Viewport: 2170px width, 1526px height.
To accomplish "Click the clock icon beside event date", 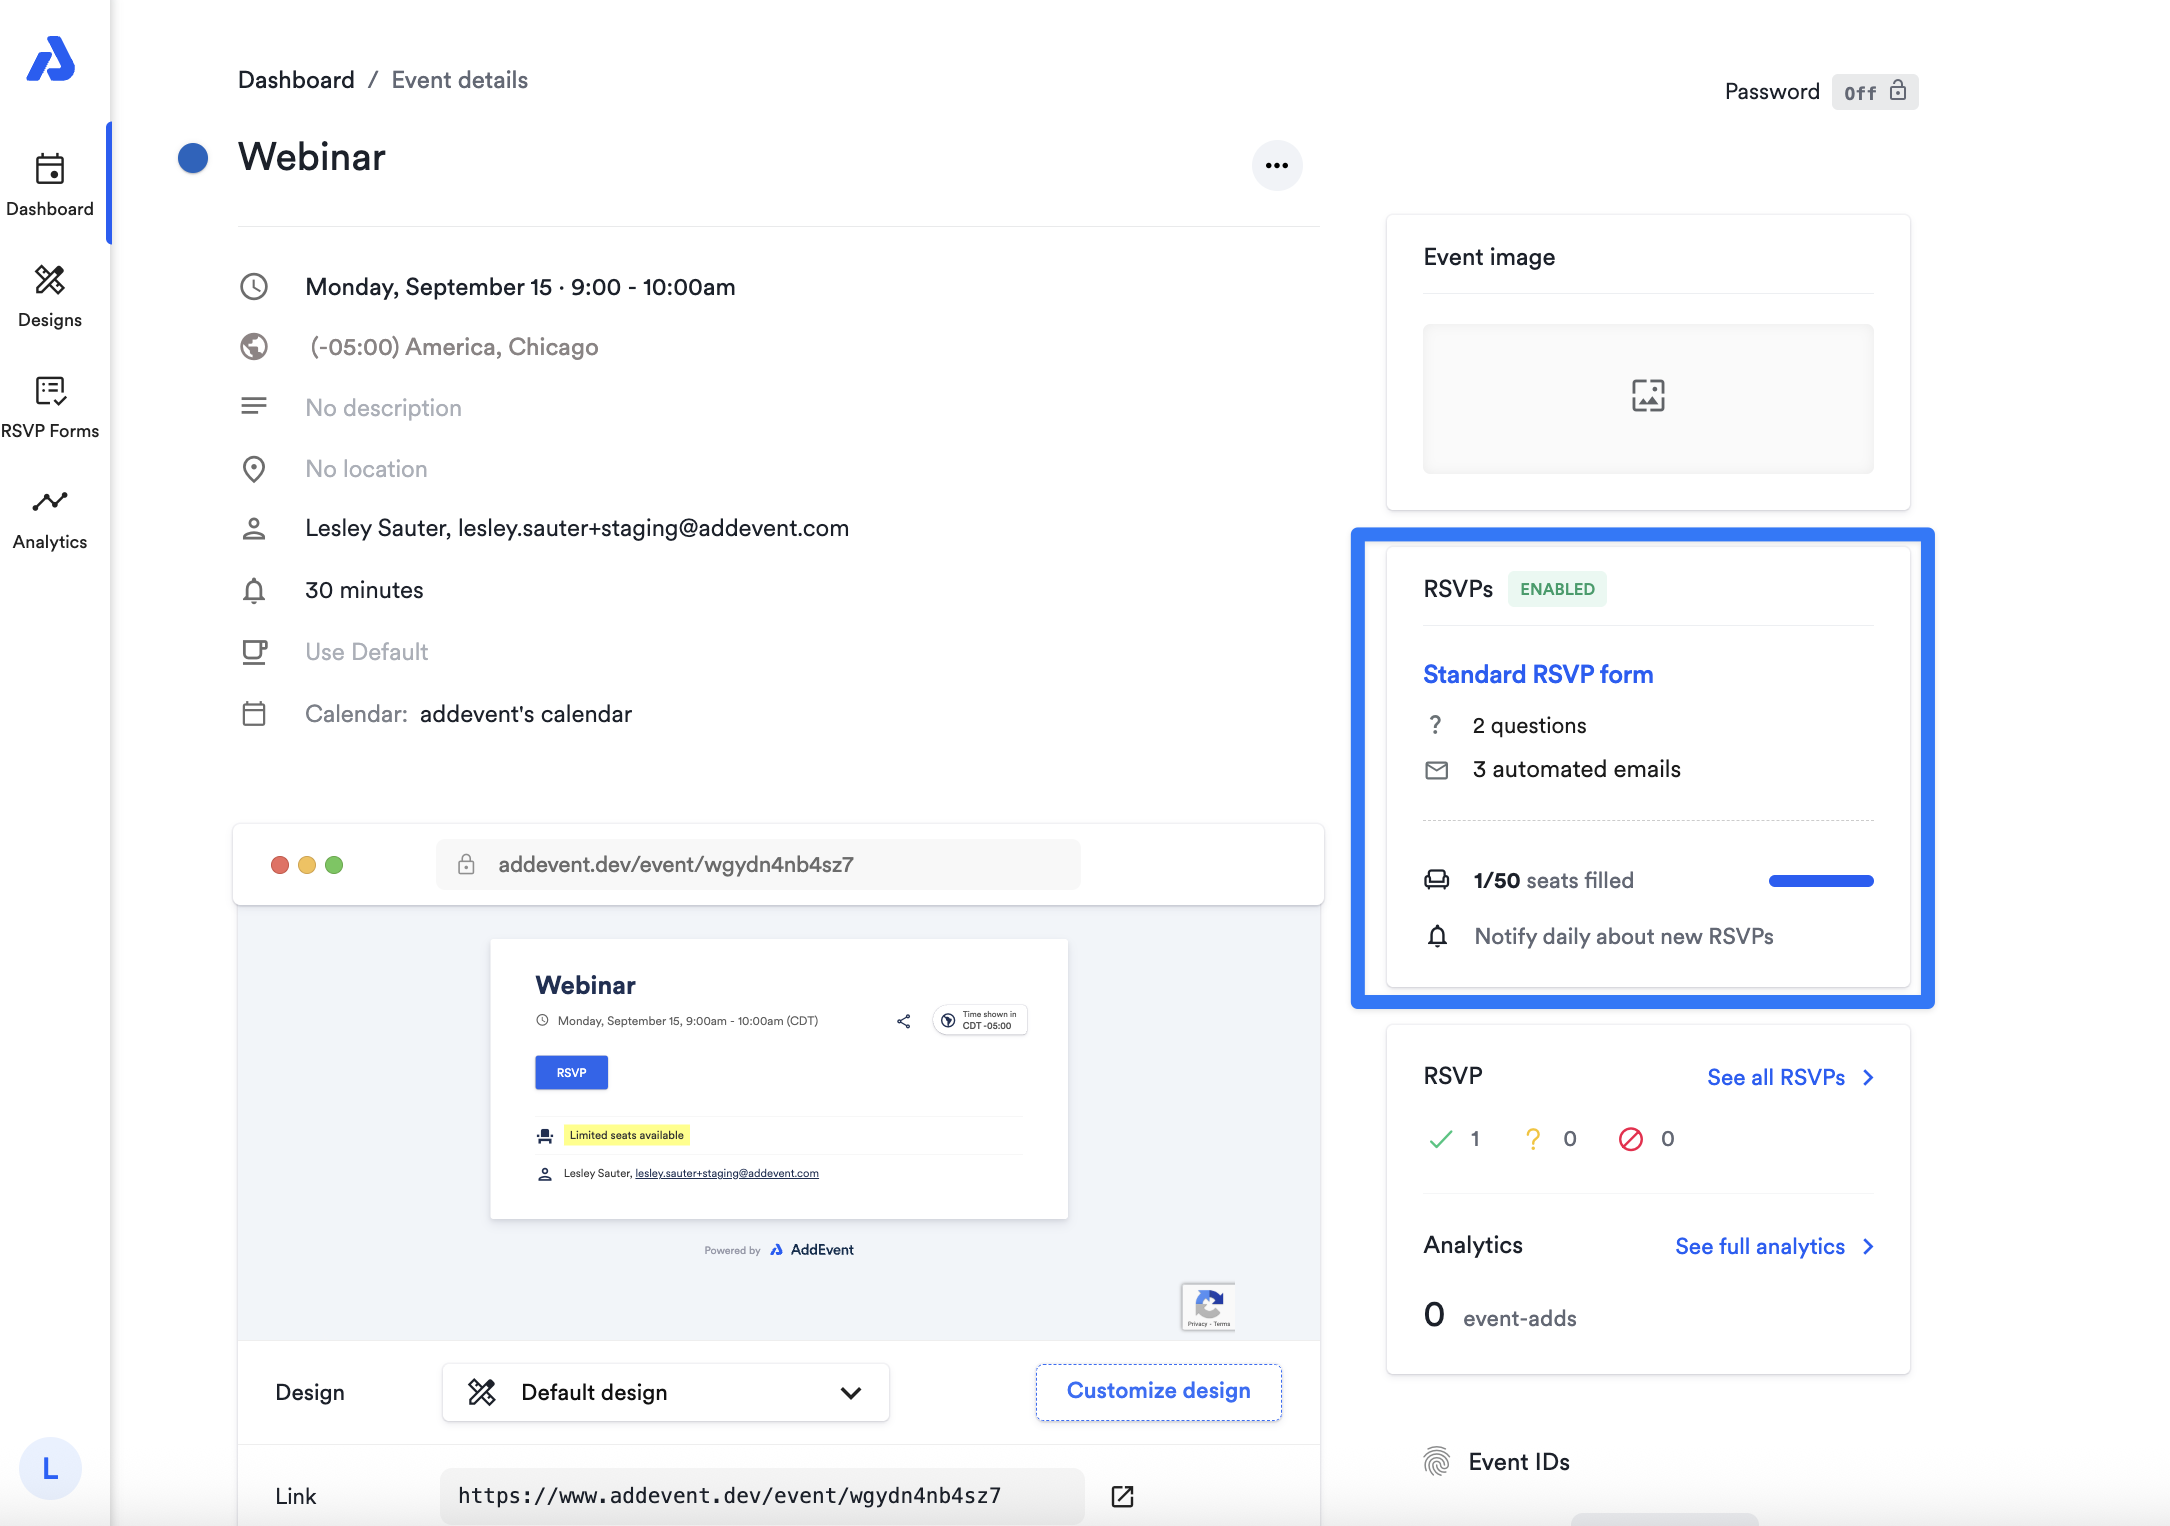I will [x=254, y=287].
